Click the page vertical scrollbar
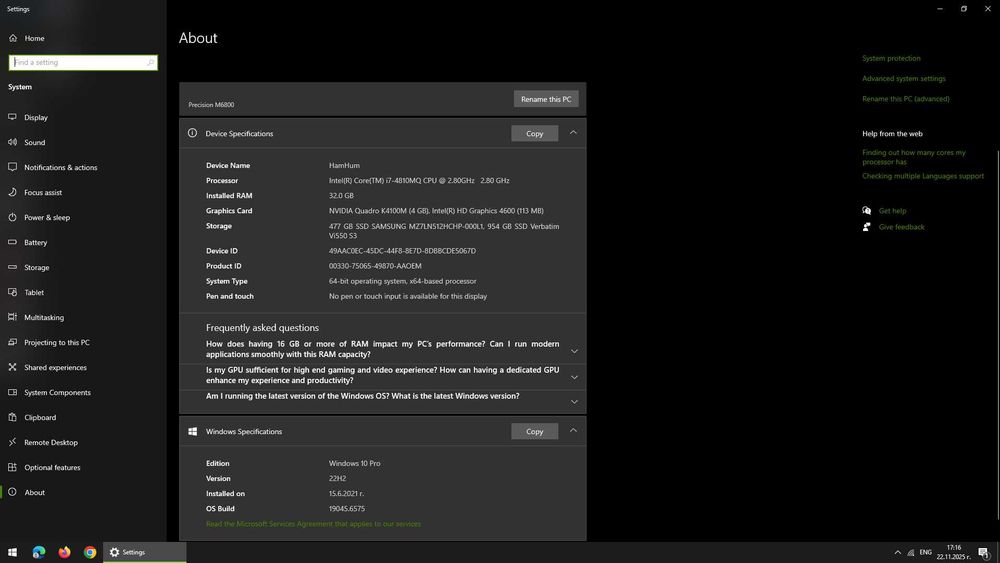1000x563 pixels. (x=997, y=335)
